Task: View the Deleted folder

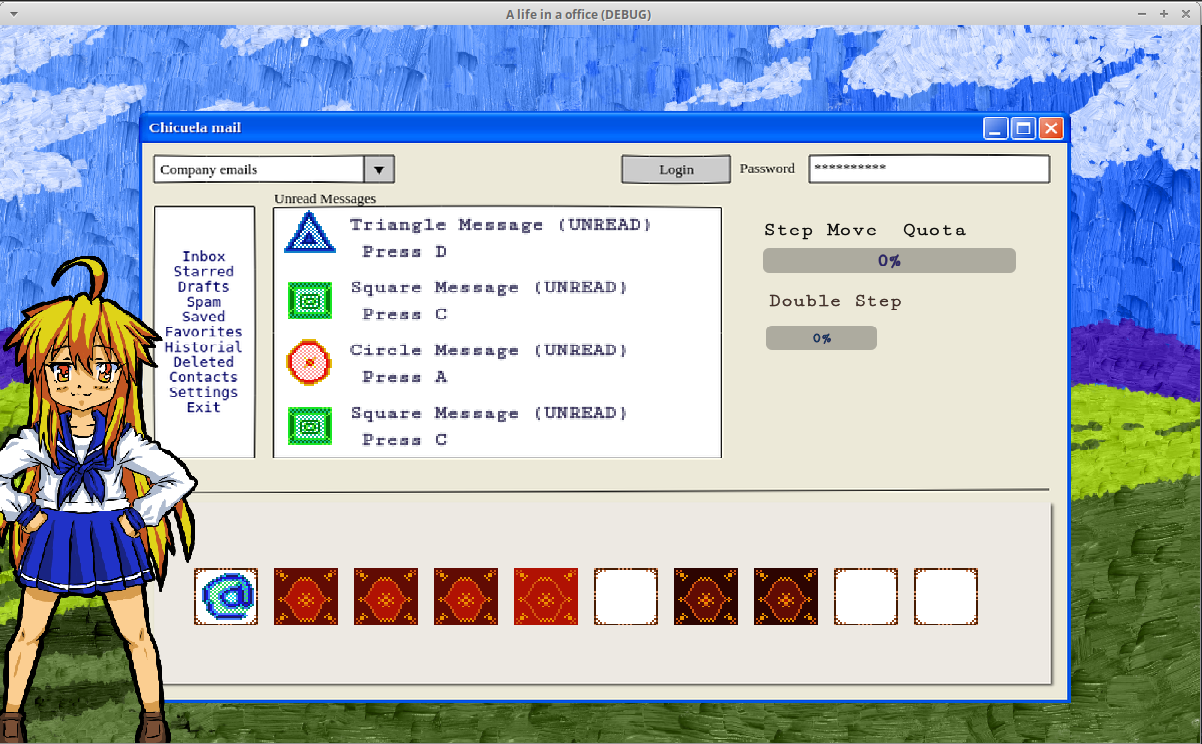Action: pos(204,362)
